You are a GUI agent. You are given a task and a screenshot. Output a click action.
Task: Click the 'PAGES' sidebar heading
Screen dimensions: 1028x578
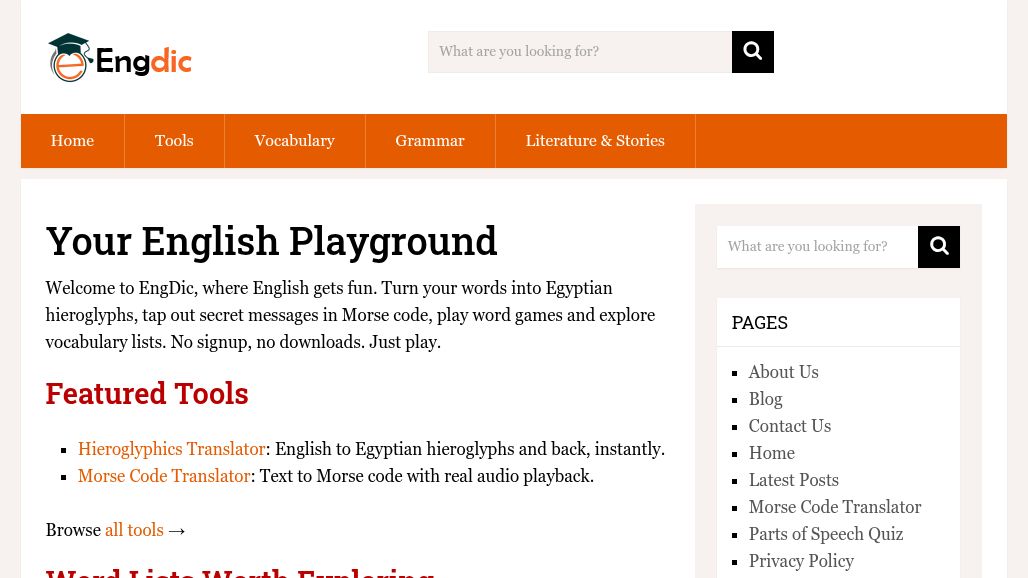[x=759, y=322]
